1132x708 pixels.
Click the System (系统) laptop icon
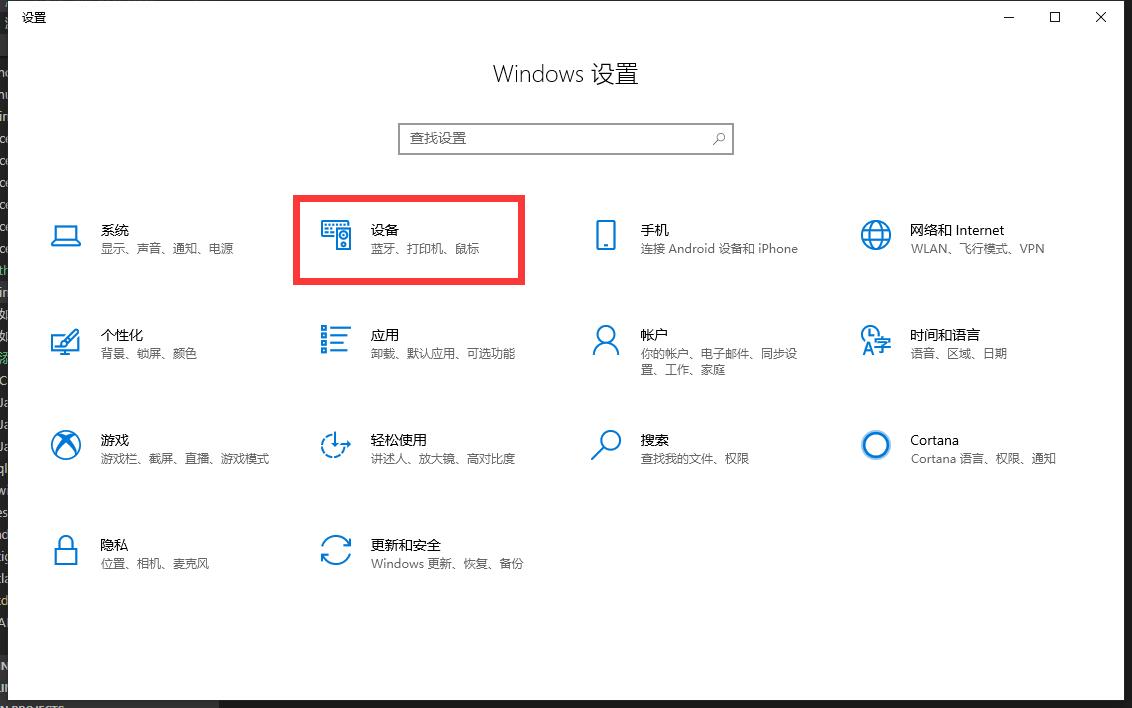coord(66,236)
